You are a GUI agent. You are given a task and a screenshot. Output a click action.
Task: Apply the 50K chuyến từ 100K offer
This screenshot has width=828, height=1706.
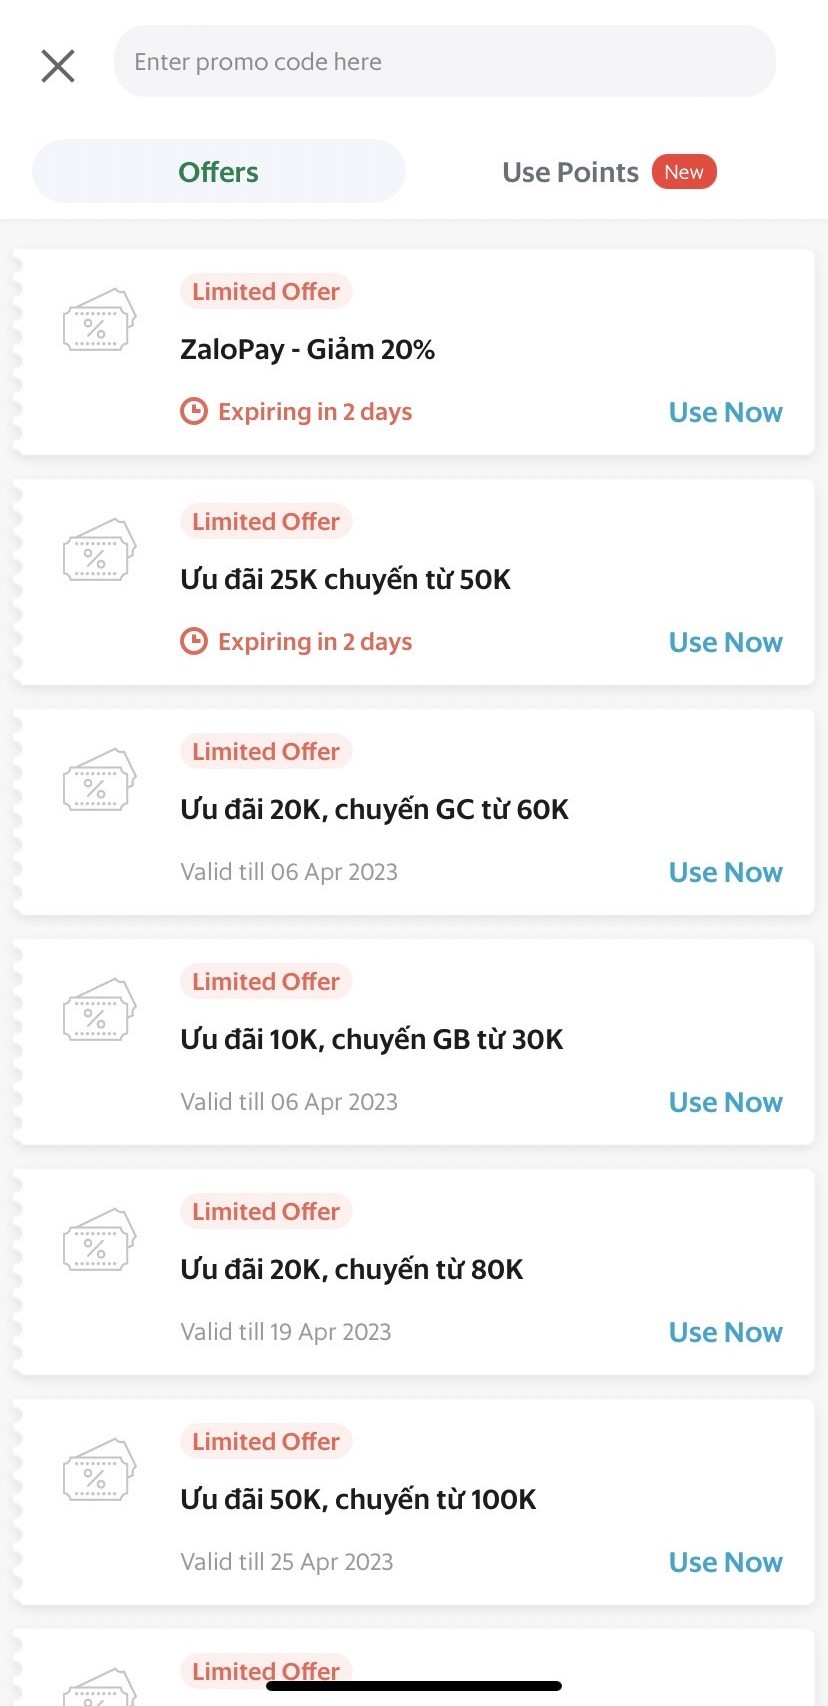[x=725, y=1562]
